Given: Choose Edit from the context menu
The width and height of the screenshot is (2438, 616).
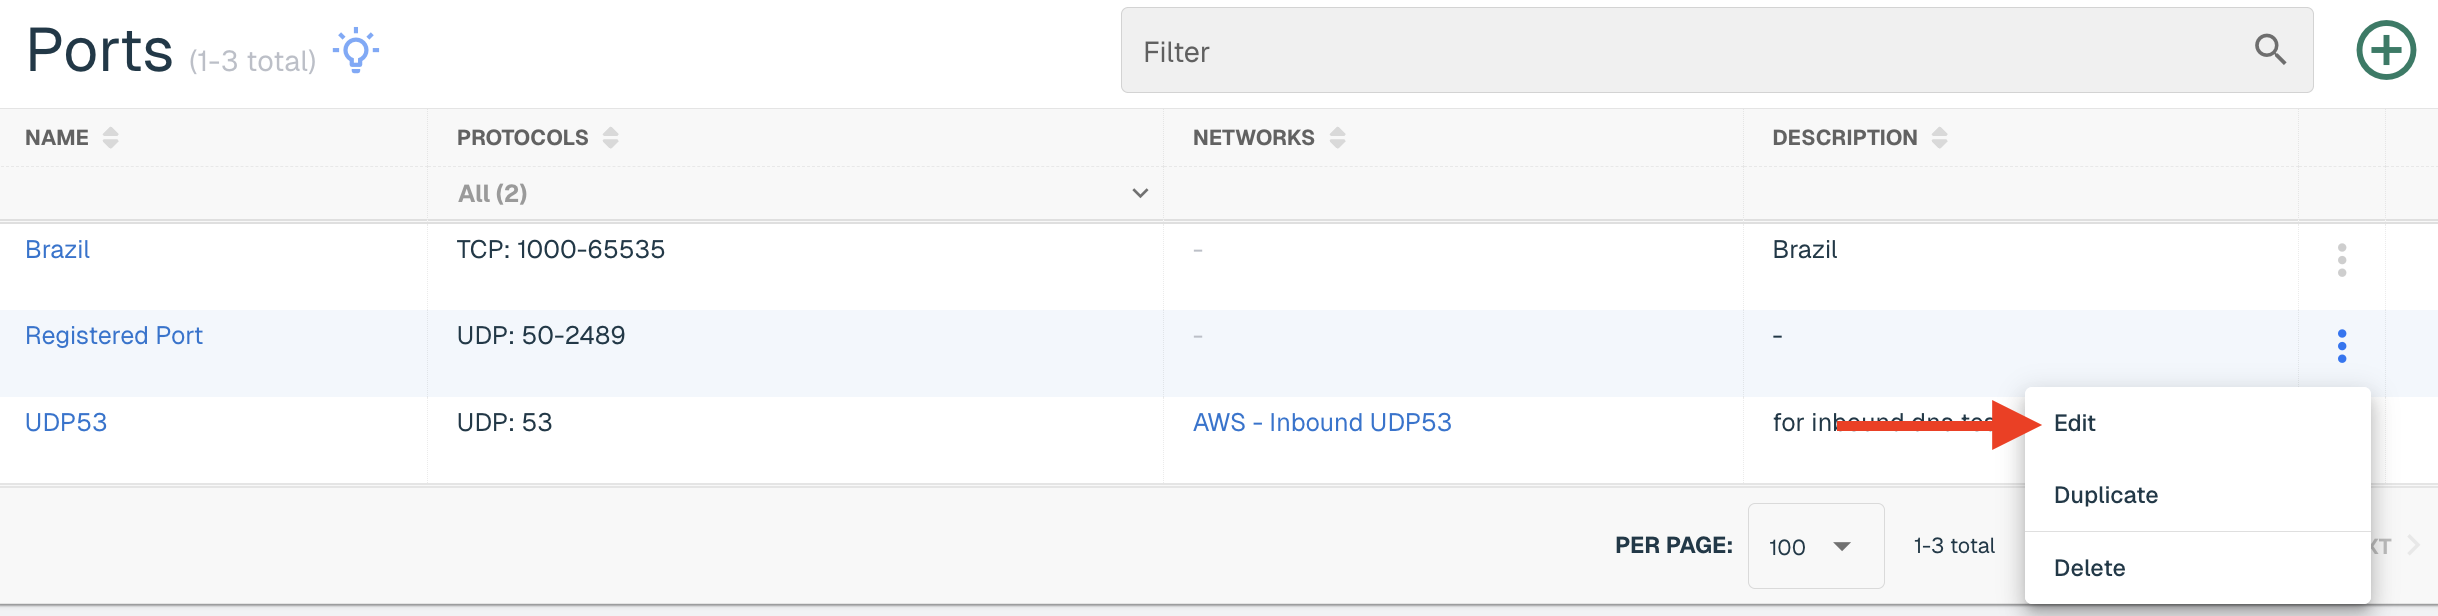Looking at the screenshot, I should coord(2074,423).
